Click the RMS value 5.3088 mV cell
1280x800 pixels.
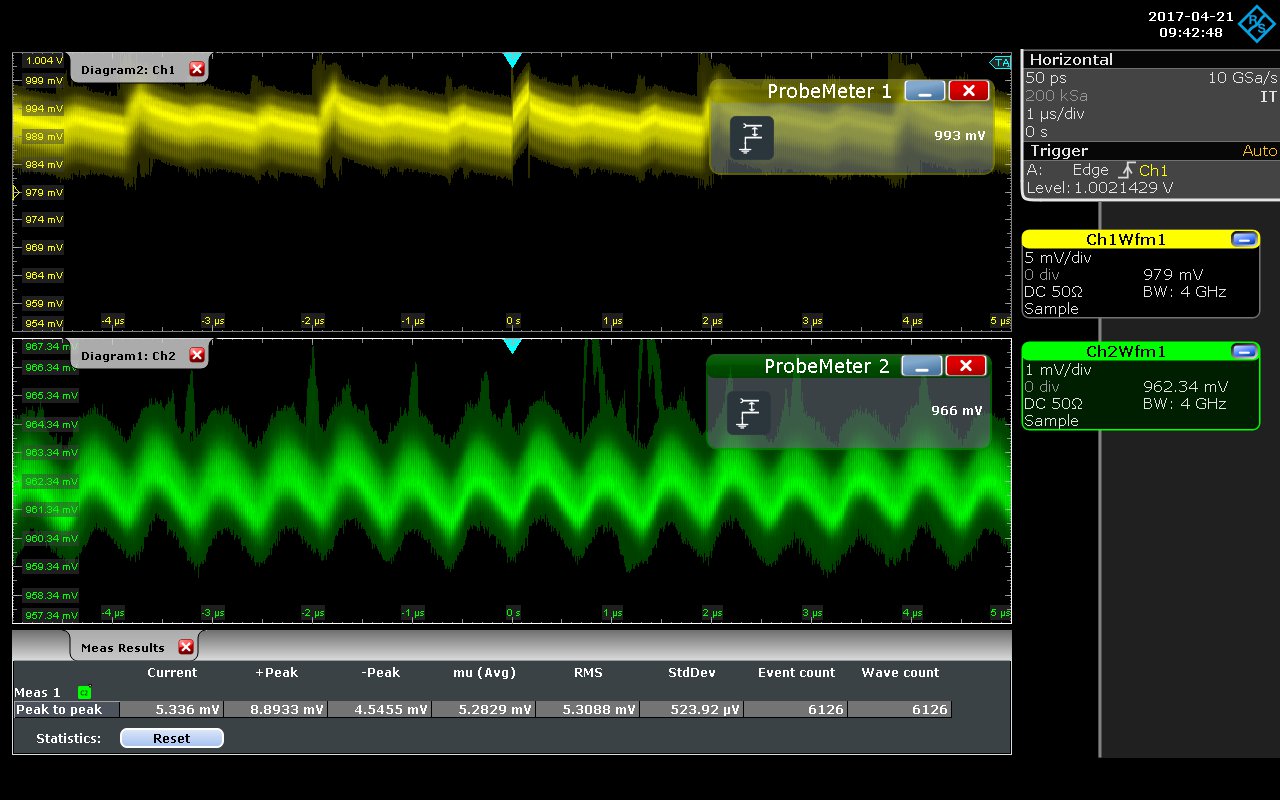[x=587, y=710]
